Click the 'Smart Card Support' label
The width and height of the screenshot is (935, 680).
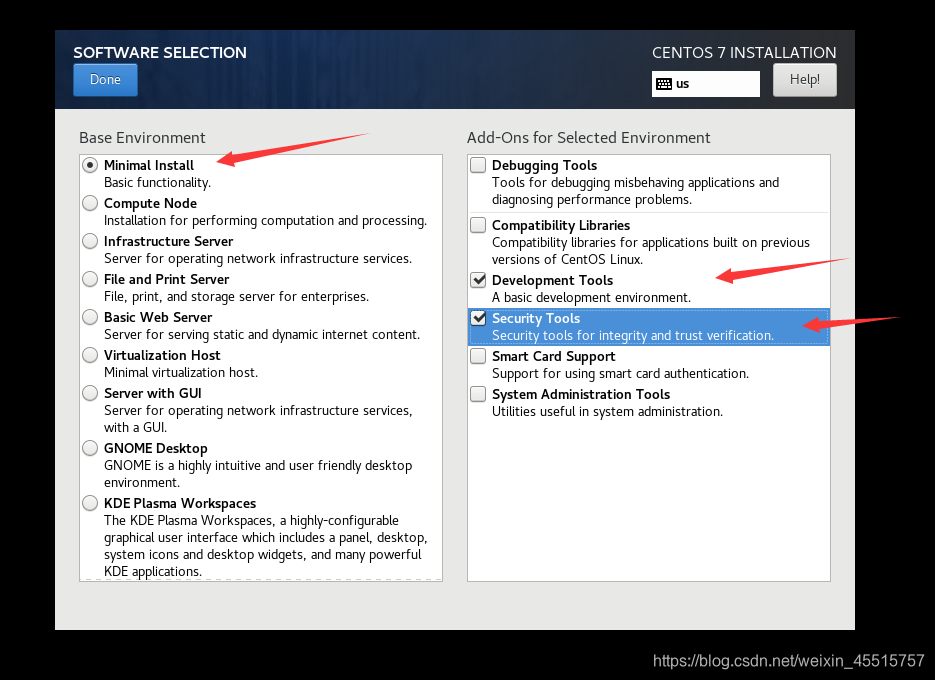click(x=553, y=357)
